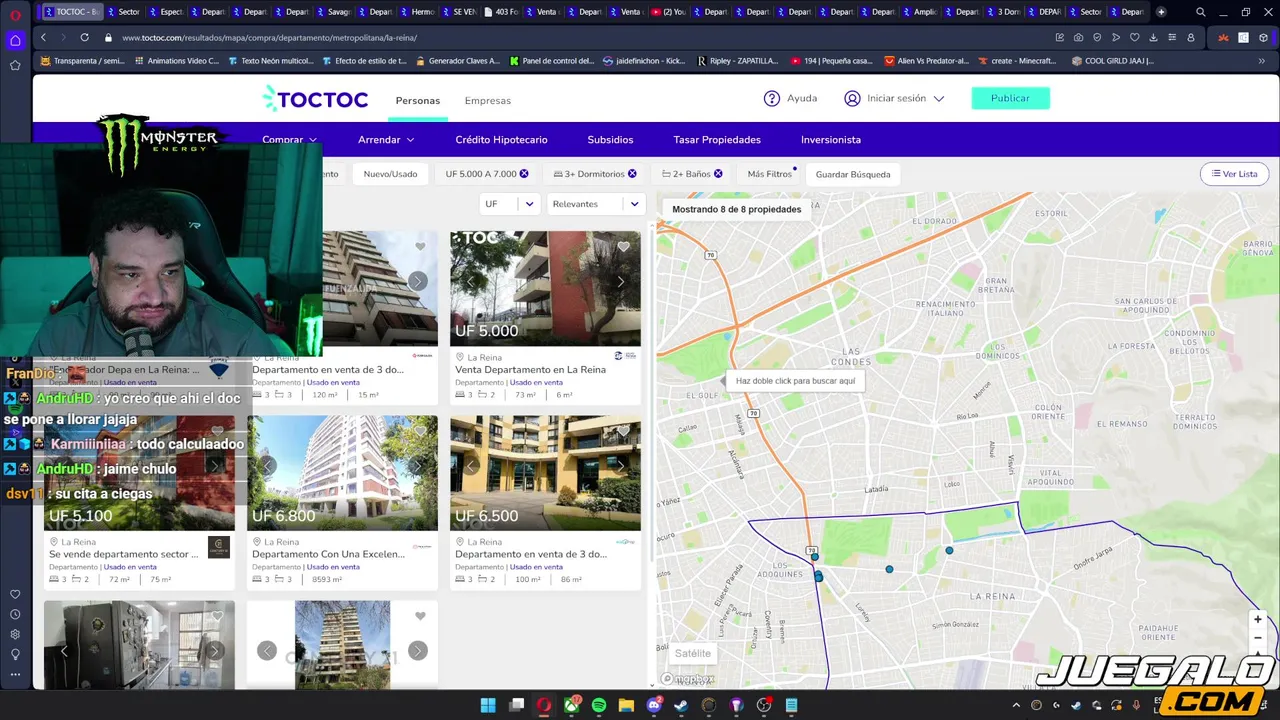1280x720 pixels.
Task: Next photo on UF 6.800 listing
Action: coord(417,466)
